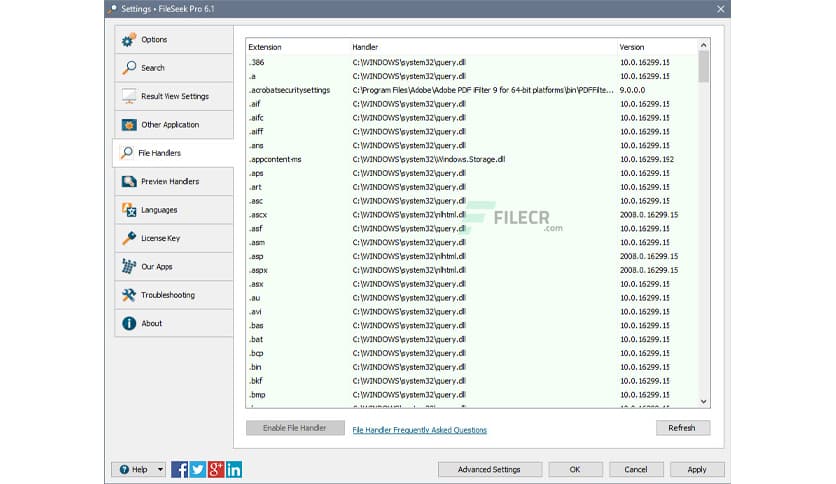836x484 pixels.
Task: Select the .bin extension row
Action: point(472,367)
